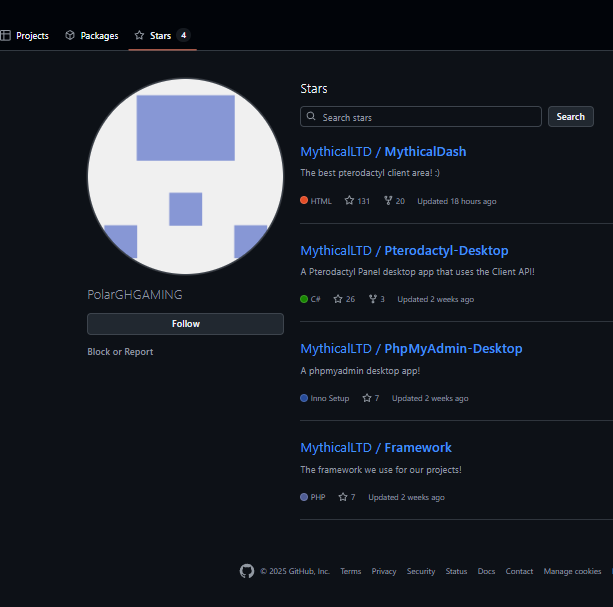The width and height of the screenshot is (613, 607).
Task: Click the Stars section heading
Action: pos(314,89)
